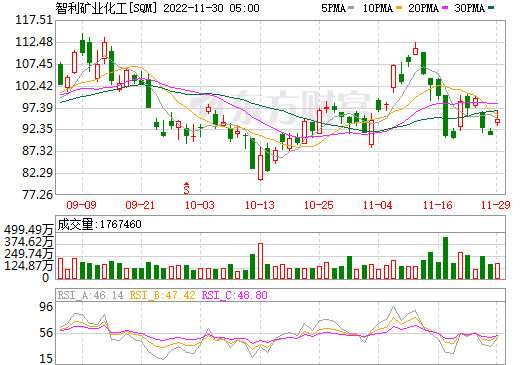Click the 10-03 date label

[200, 205]
